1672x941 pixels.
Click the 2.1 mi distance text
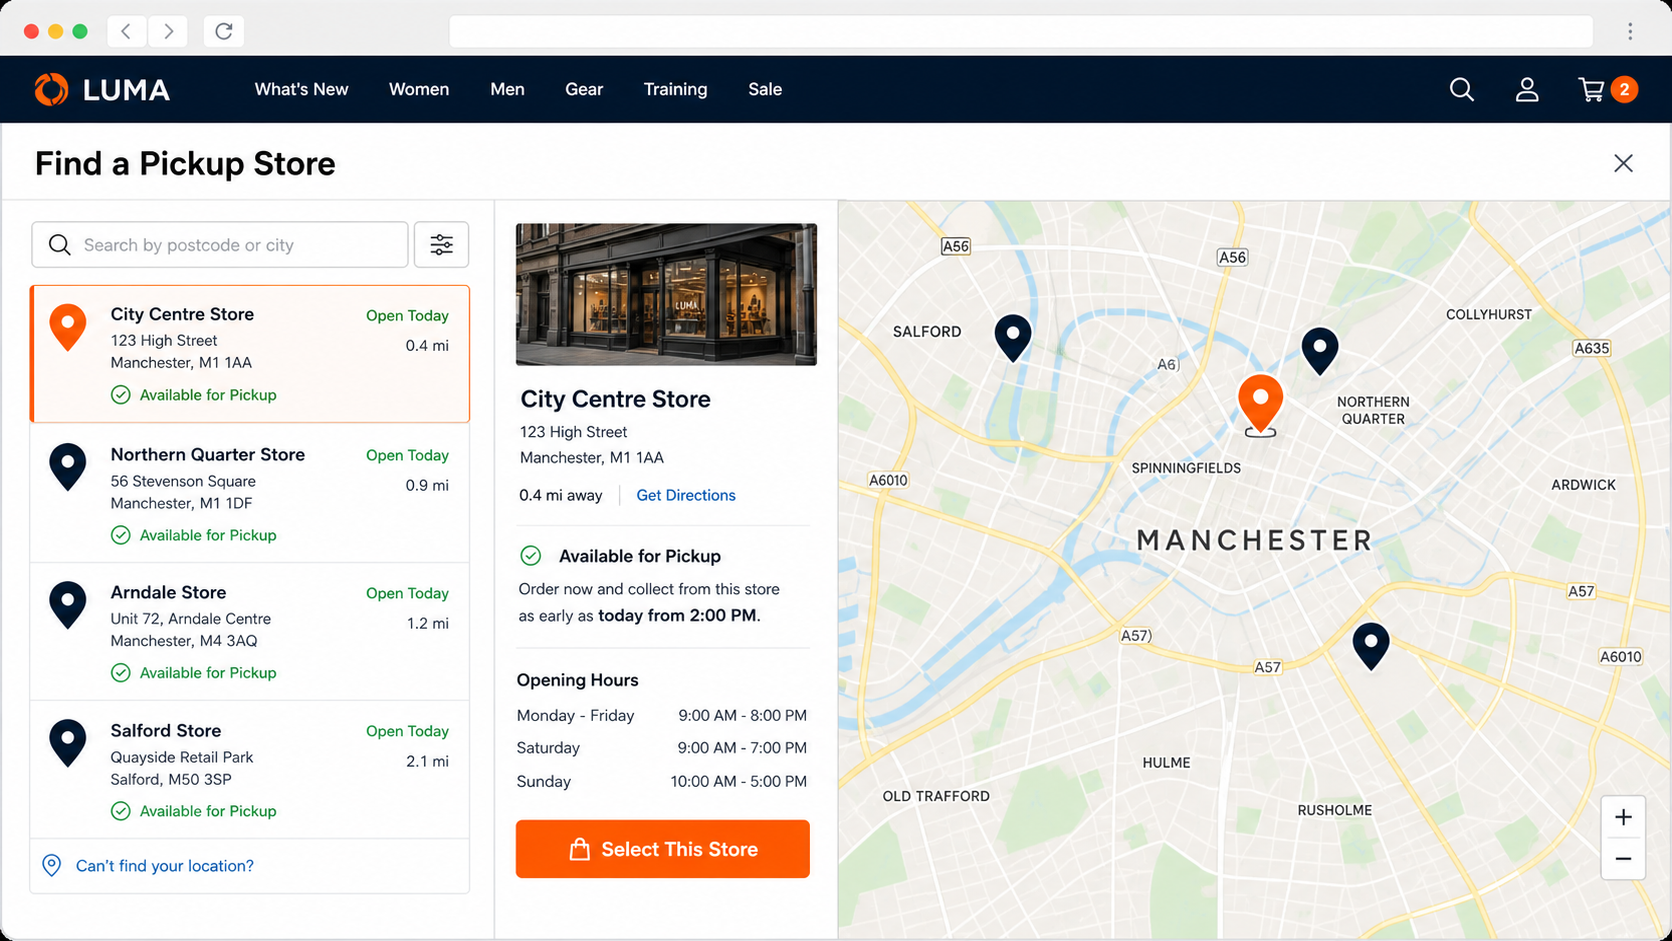[x=427, y=761]
